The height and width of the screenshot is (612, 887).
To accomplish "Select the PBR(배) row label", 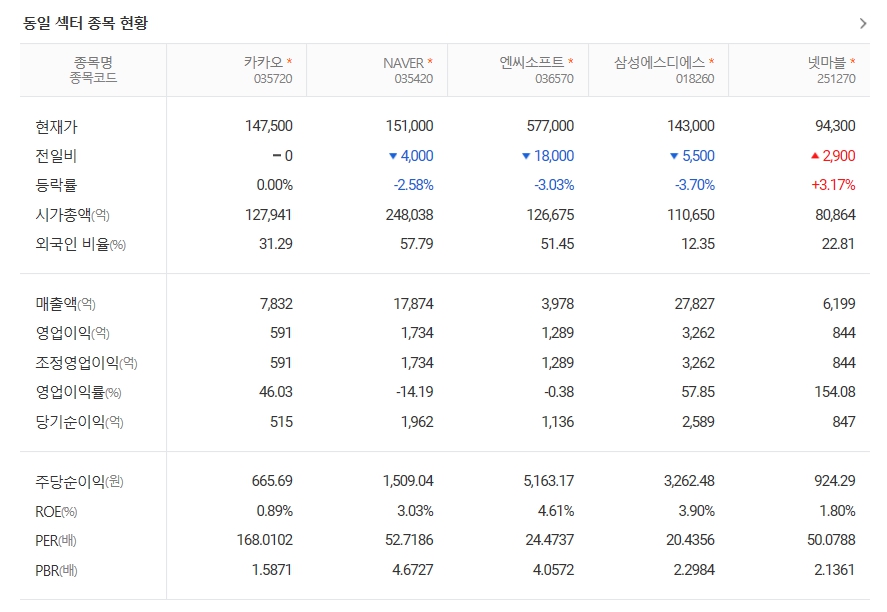I will tap(56, 570).
